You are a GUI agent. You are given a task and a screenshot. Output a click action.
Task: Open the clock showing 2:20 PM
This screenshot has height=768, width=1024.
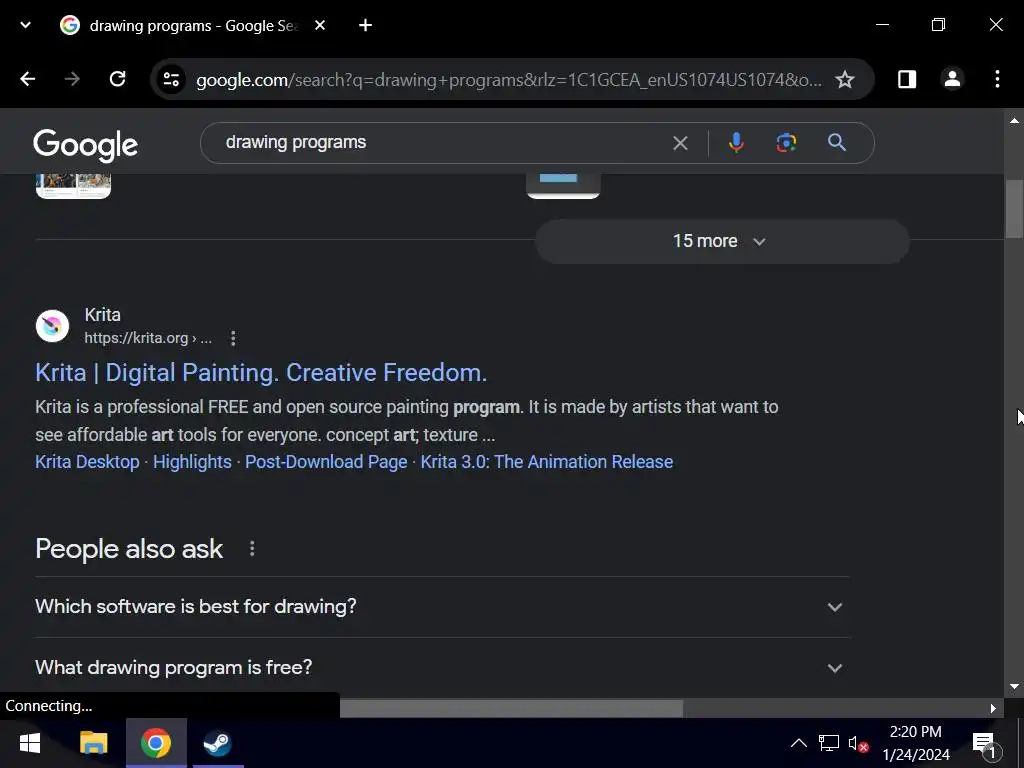click(x=916, y=743)
